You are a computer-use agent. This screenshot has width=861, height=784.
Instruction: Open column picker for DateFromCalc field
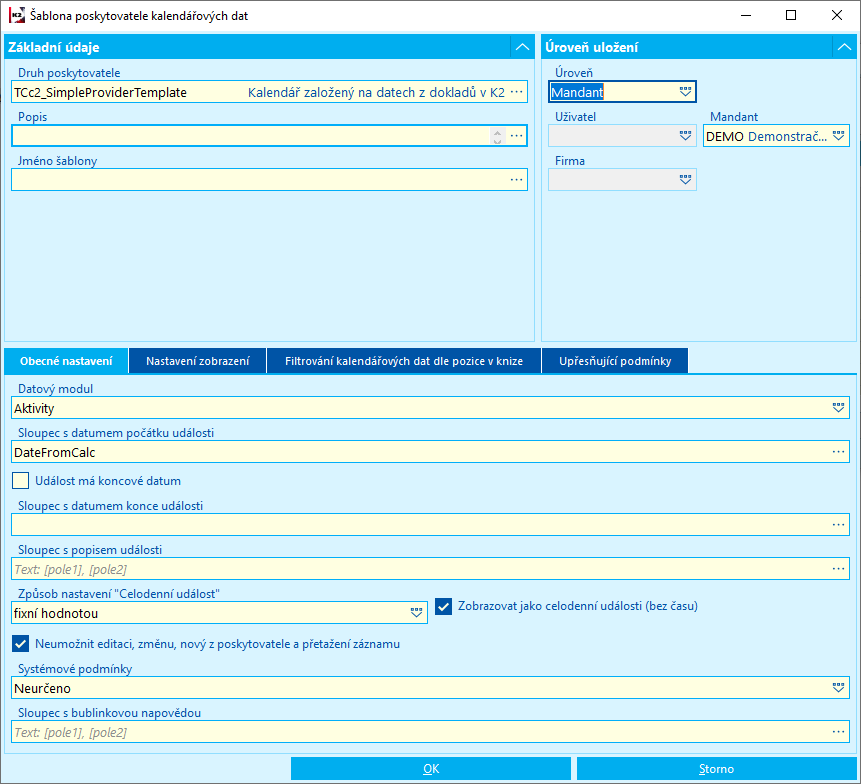[838, 452]
